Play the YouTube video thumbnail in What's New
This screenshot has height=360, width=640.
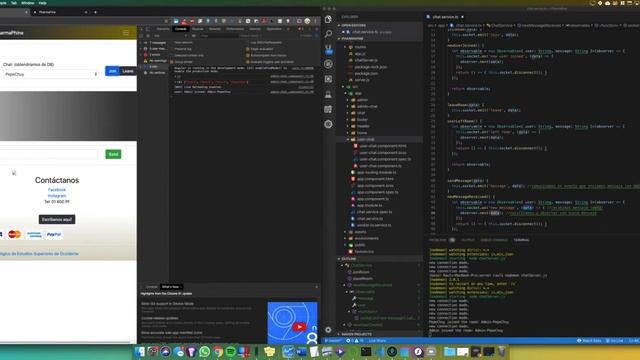click(x=299, y=327)
